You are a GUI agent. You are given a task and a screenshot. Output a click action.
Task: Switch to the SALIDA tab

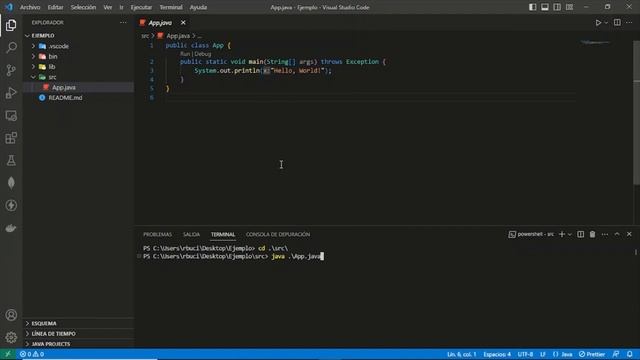pyautogui.click(x=191, y=234)
